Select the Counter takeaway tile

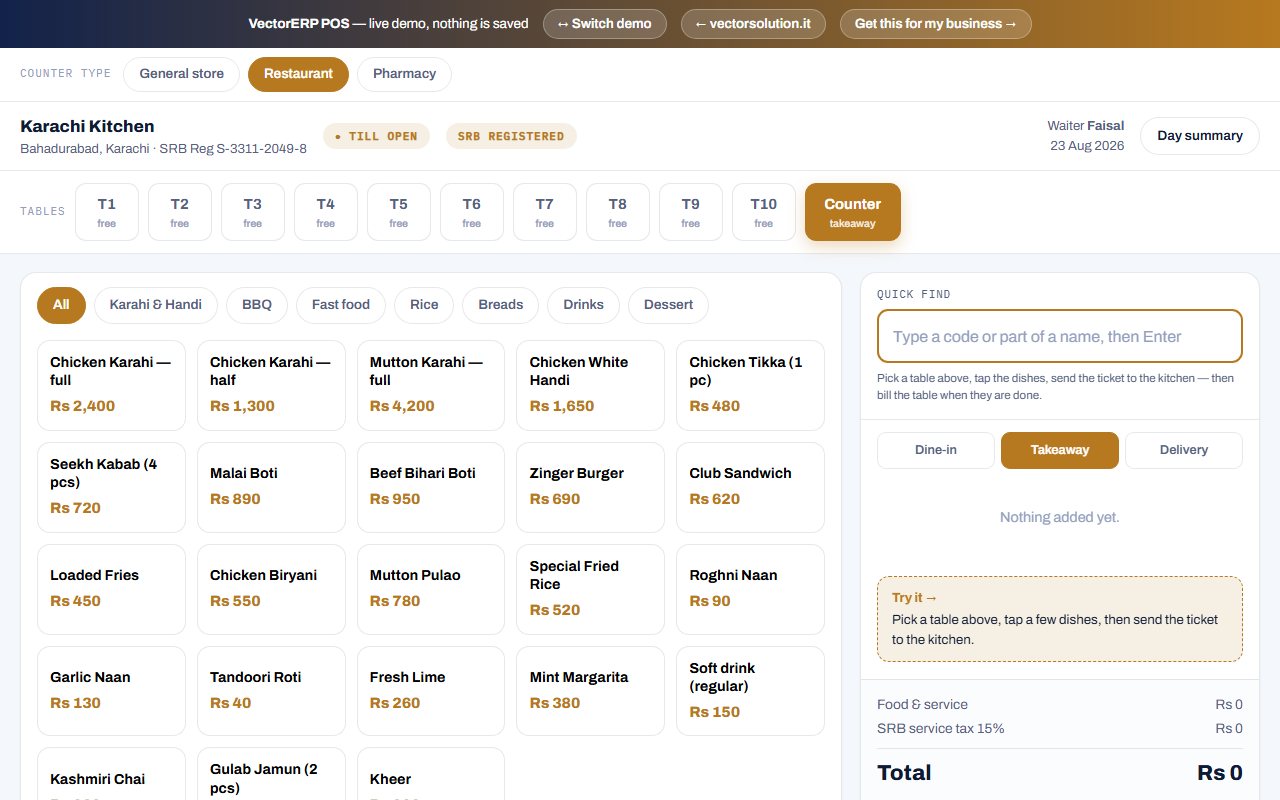click(853, 212)
